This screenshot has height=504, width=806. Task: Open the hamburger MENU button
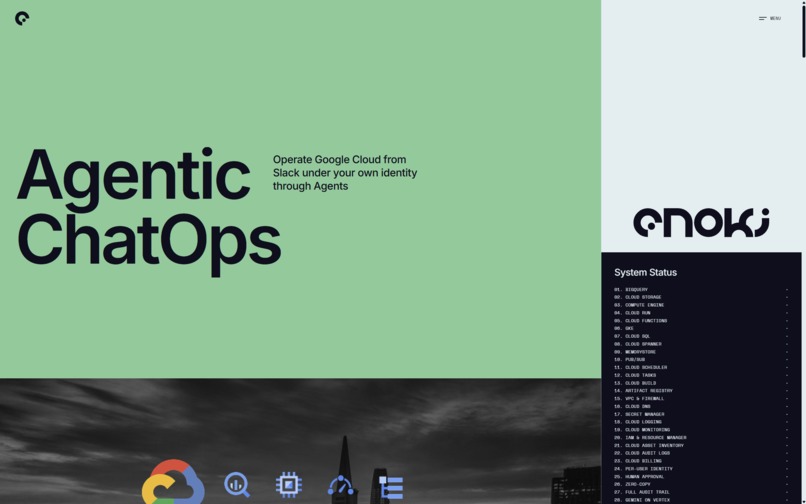tap(770, 19)
